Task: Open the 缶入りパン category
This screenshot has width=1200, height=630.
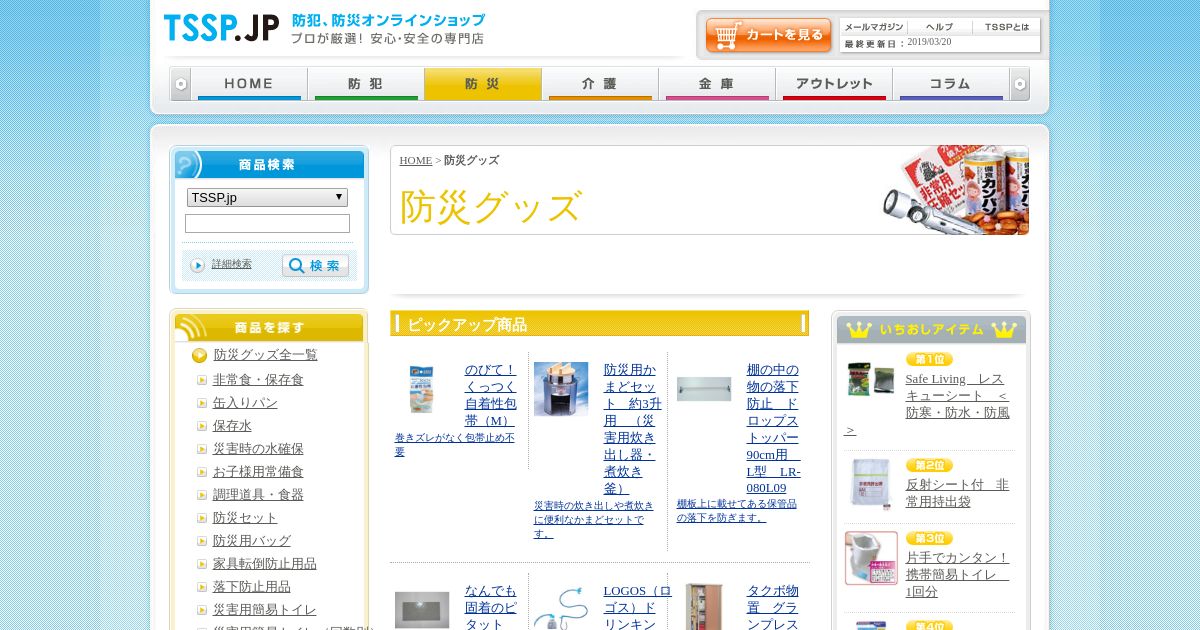Action: pyautogui.click(x=245, y=403)
